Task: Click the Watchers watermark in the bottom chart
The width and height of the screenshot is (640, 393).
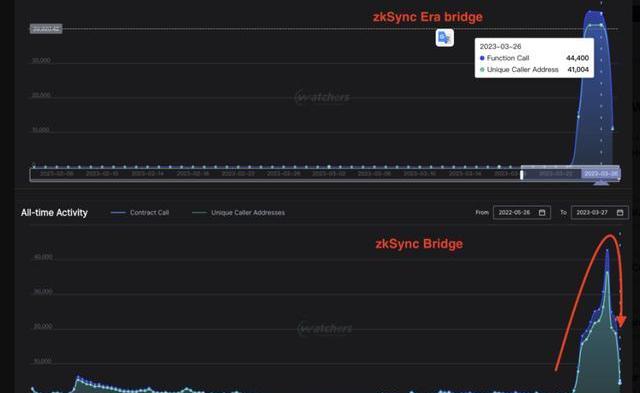Action: tap(324, 329)
